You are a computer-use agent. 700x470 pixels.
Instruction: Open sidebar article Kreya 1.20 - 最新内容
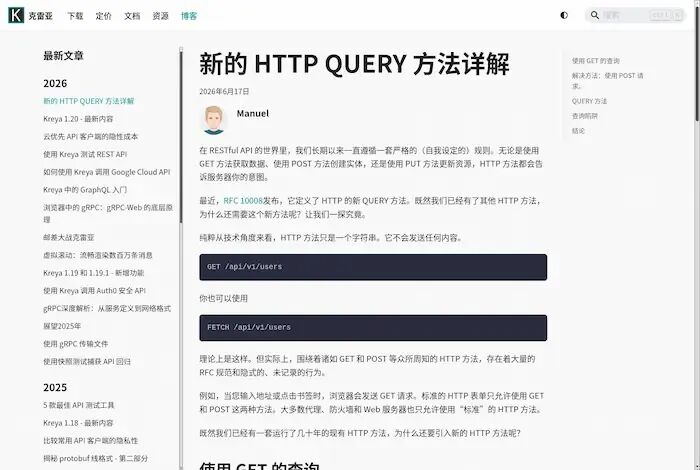pos(78,119)
